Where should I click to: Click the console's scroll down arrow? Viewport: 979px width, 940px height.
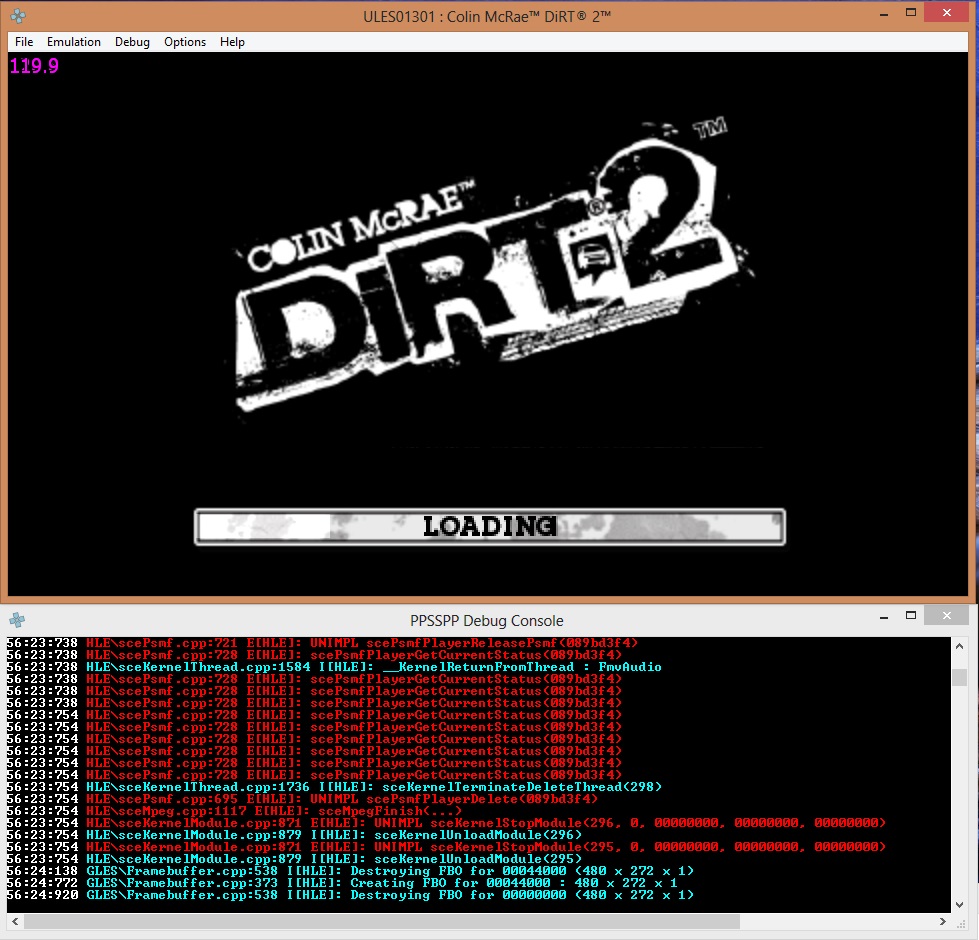(959, 903)
